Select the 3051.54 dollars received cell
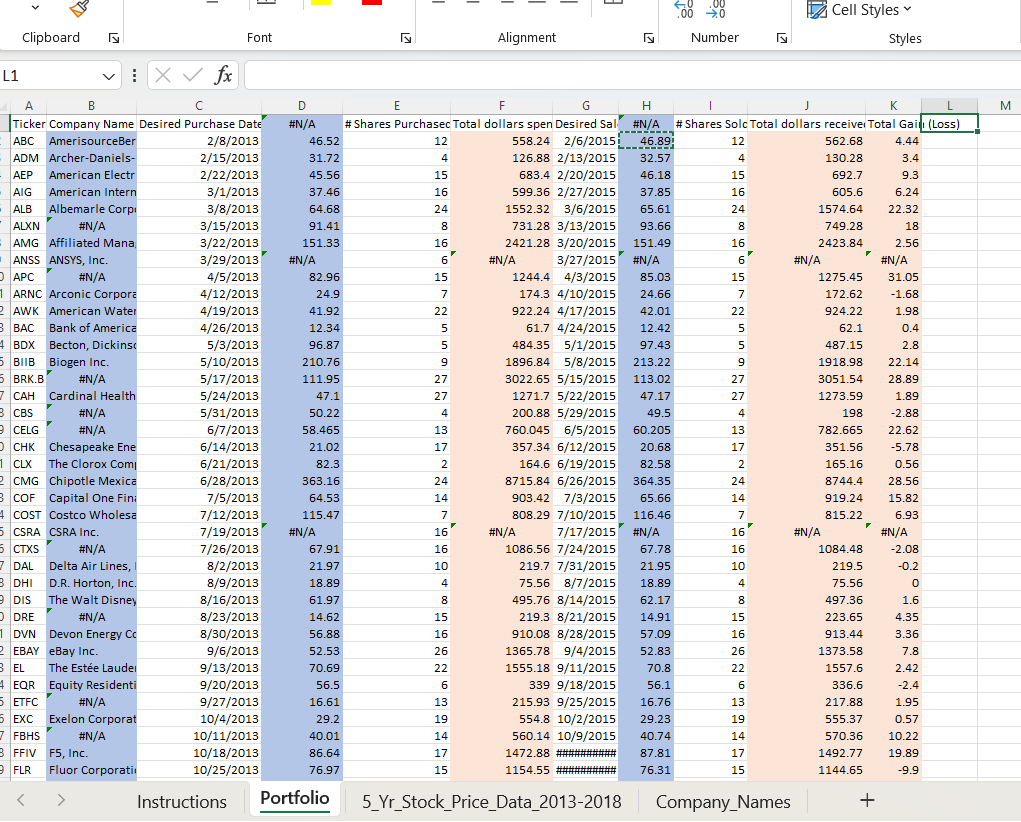This screenshot has width=1021, height=822. [807, 379]
